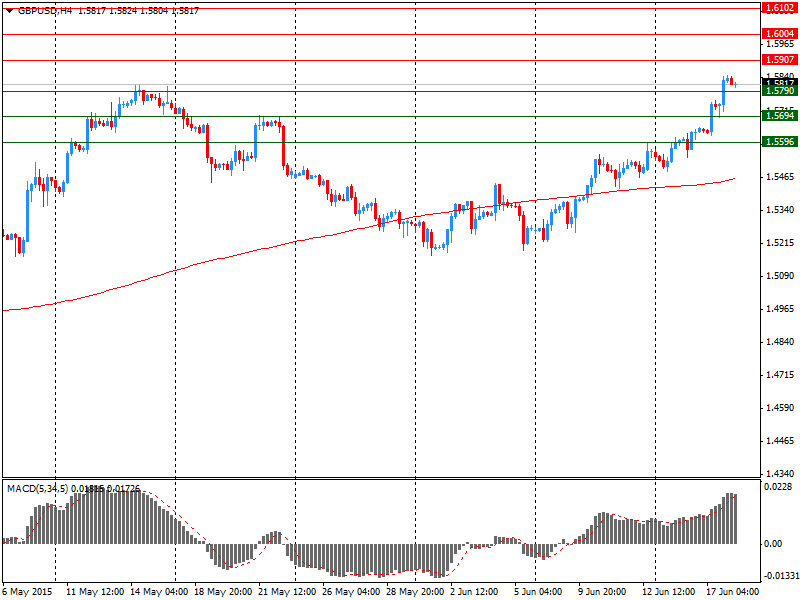800x600 pixels.
Task: Select the GBPUSD,H4 chart title text
Action: 45,10
